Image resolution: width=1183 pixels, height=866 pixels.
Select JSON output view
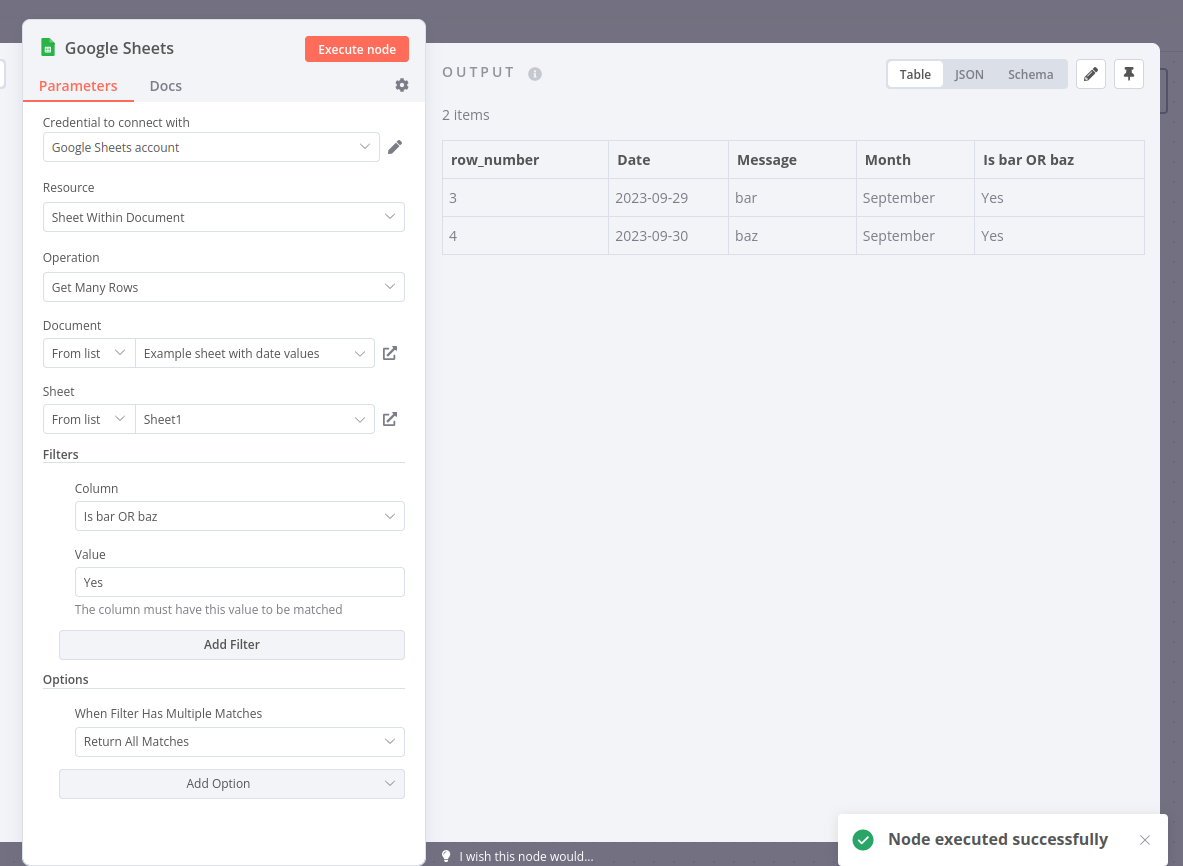click(x=969, y=74)
